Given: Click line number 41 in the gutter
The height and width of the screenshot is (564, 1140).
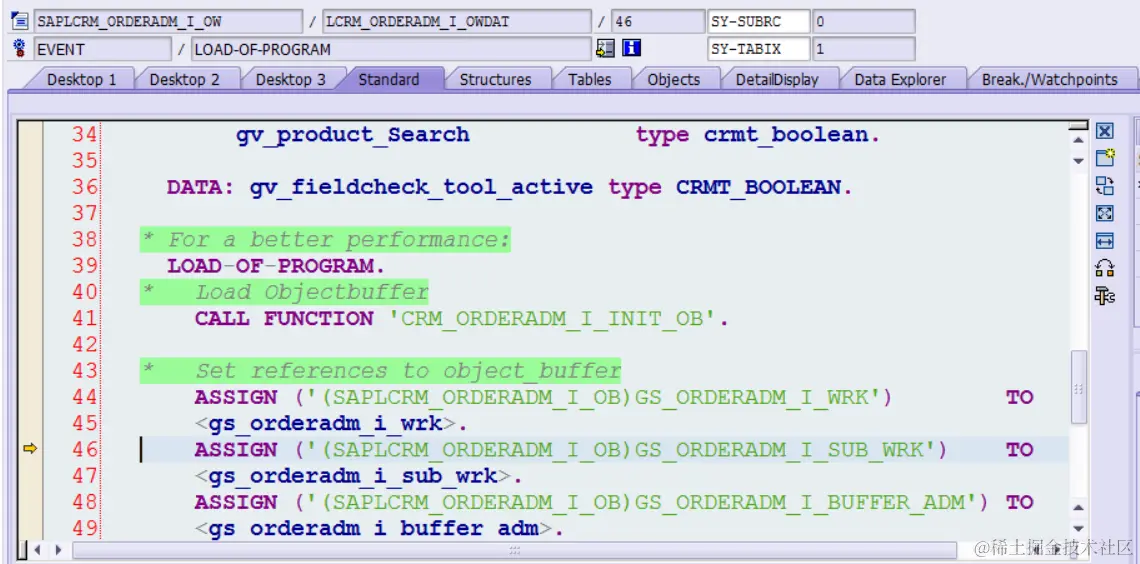Looking at the screenshot, I should (x=85, y=318).
